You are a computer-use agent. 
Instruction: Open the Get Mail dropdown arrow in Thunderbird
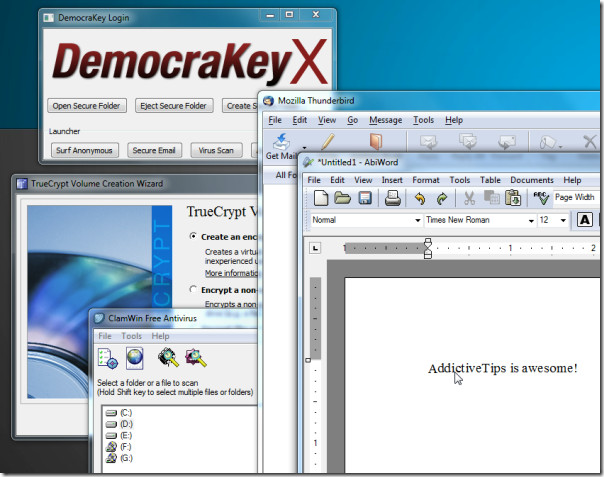[304, 147]
